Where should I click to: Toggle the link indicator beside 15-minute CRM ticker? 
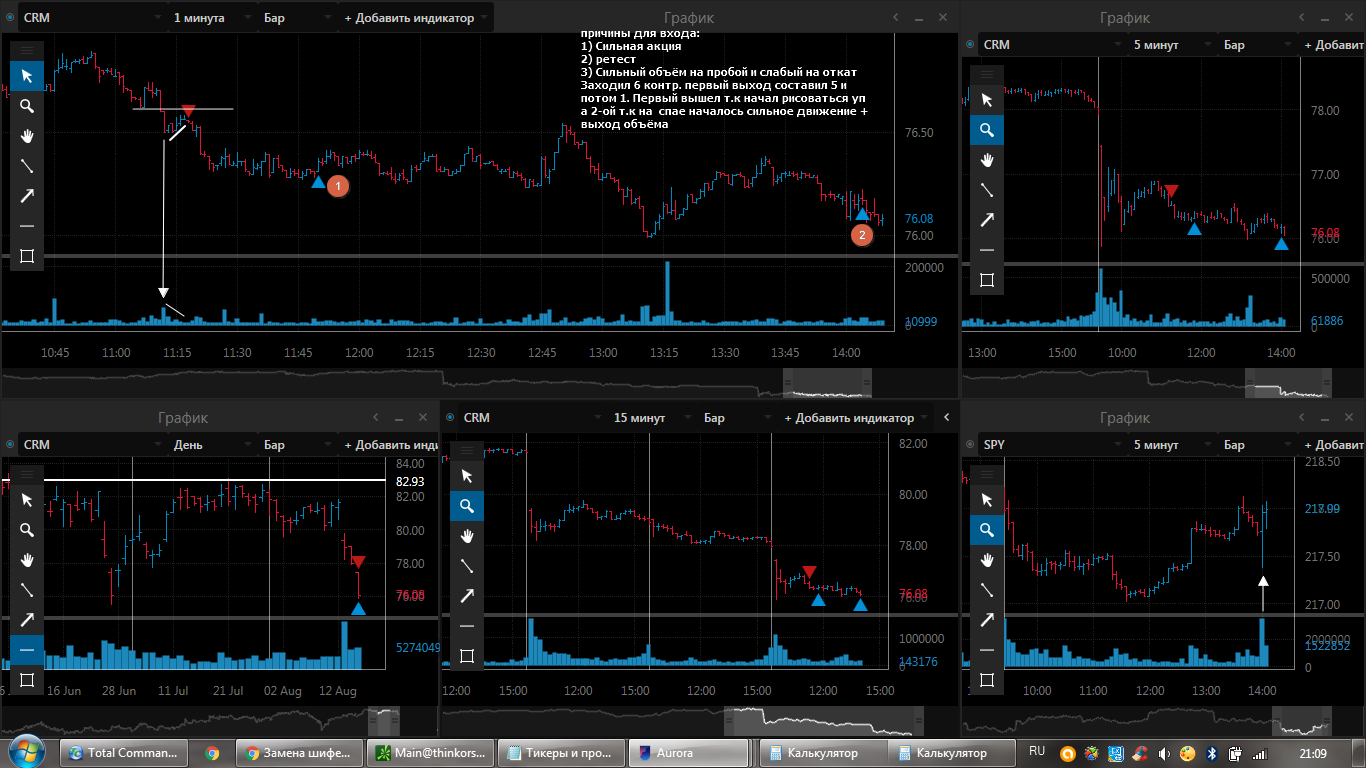[x=450, y=417]
